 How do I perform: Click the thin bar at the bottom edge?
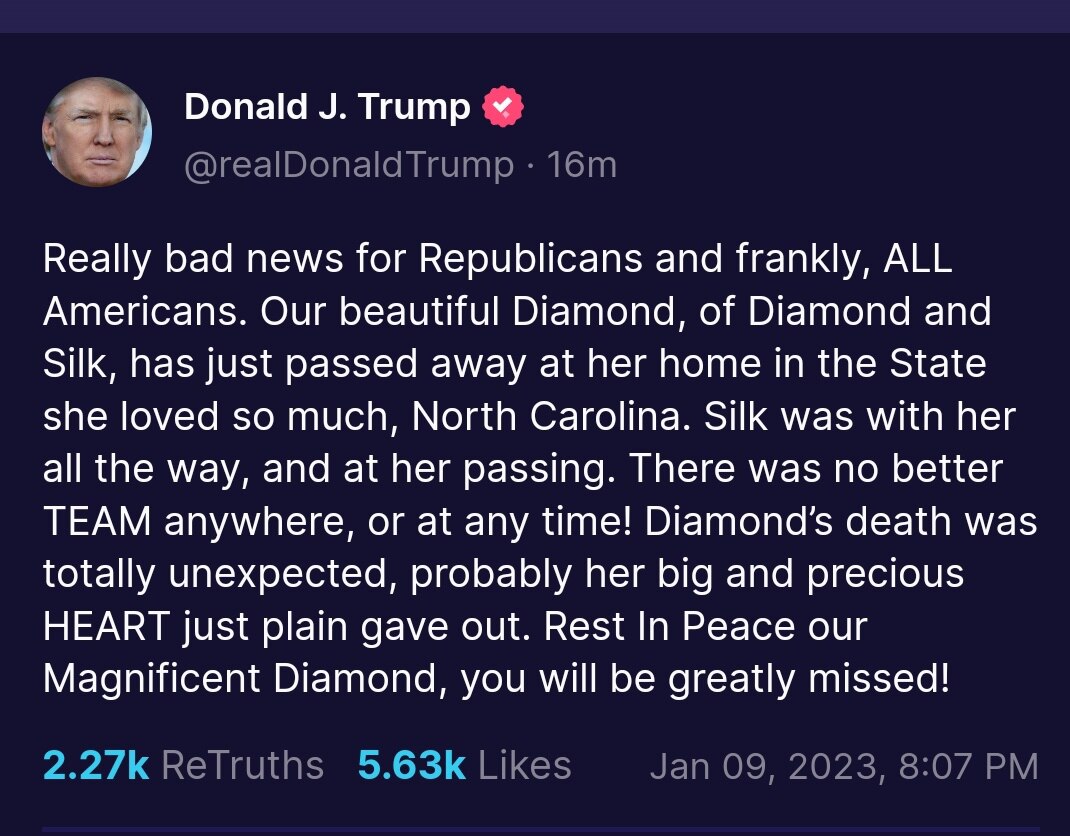point(535,831)
